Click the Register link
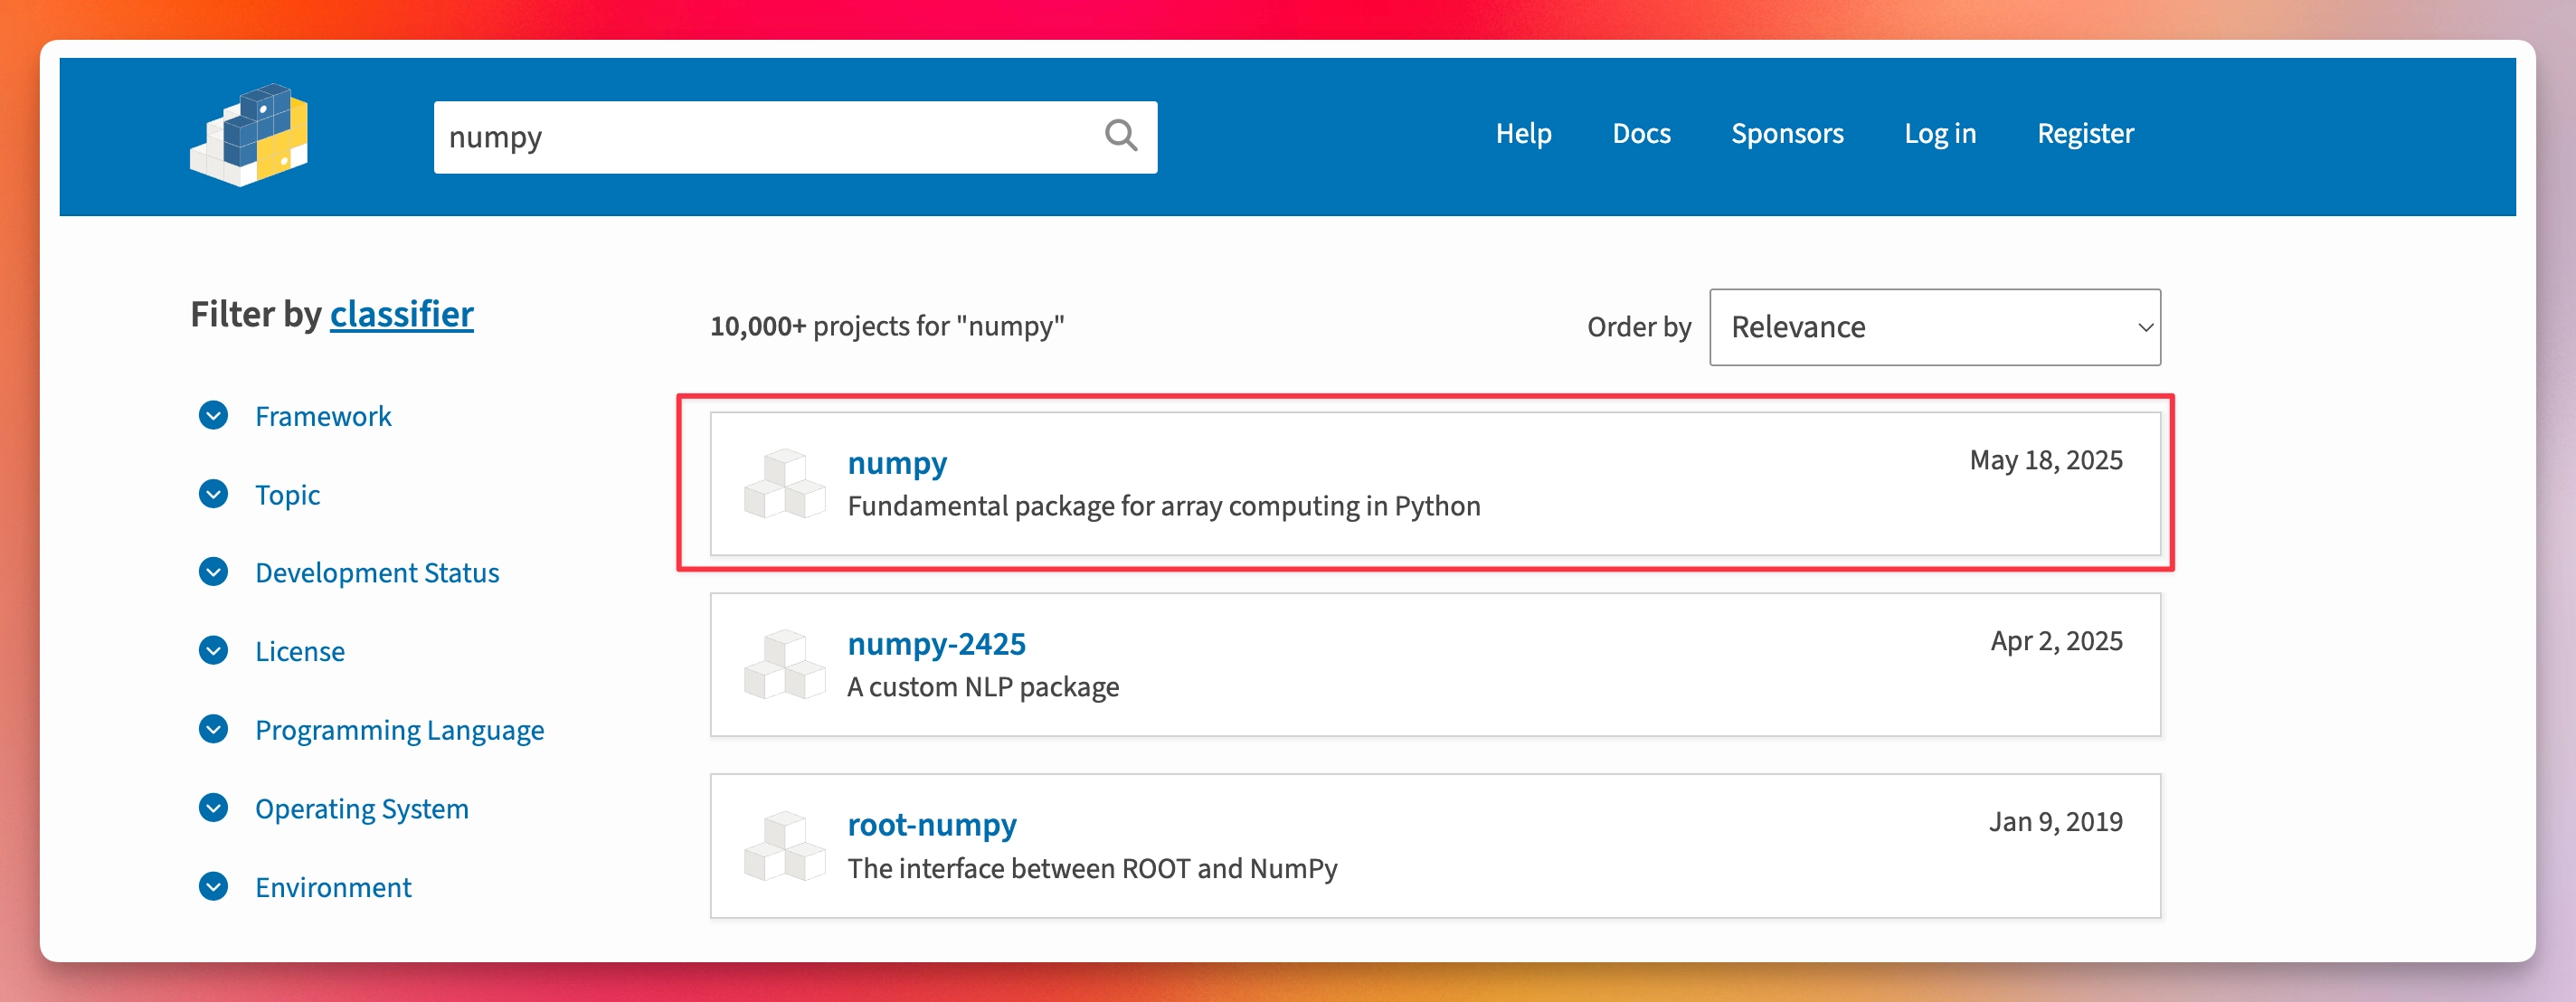The width and height of the screenshot is (2576, 1002). tap(2085, 134)
